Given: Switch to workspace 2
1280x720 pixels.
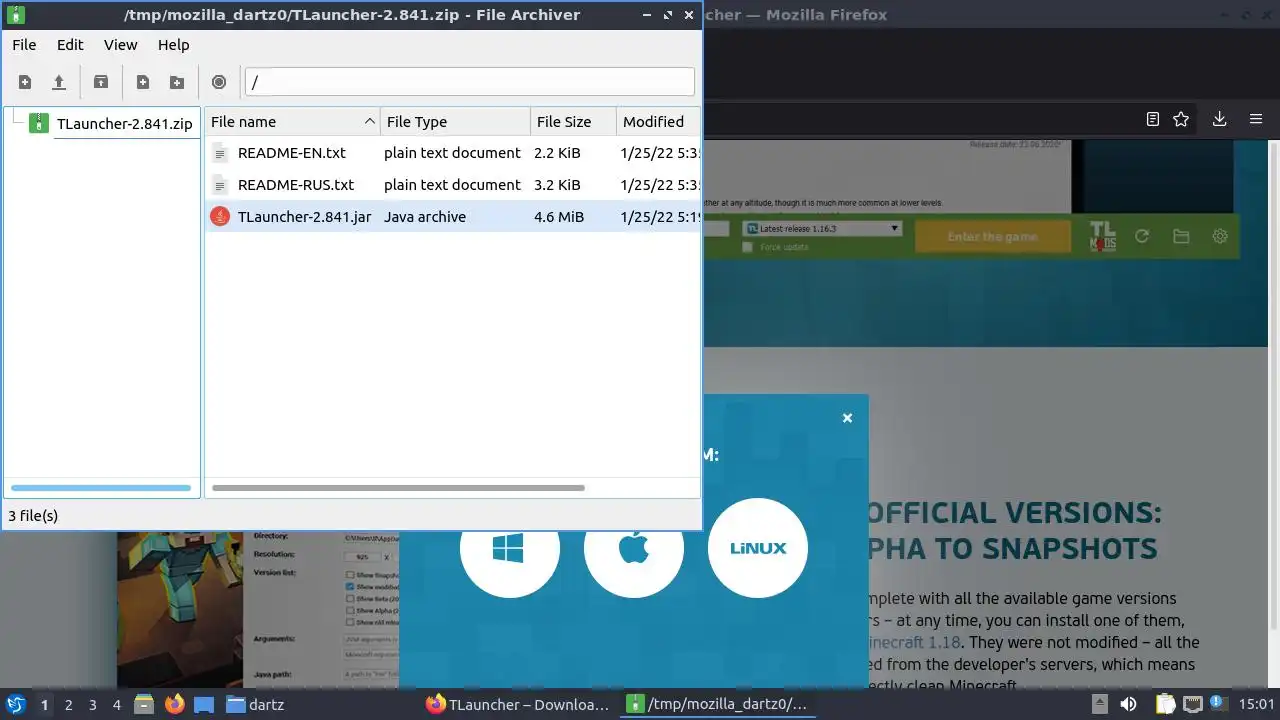Looking at the screenshot, I should point(68,705).
